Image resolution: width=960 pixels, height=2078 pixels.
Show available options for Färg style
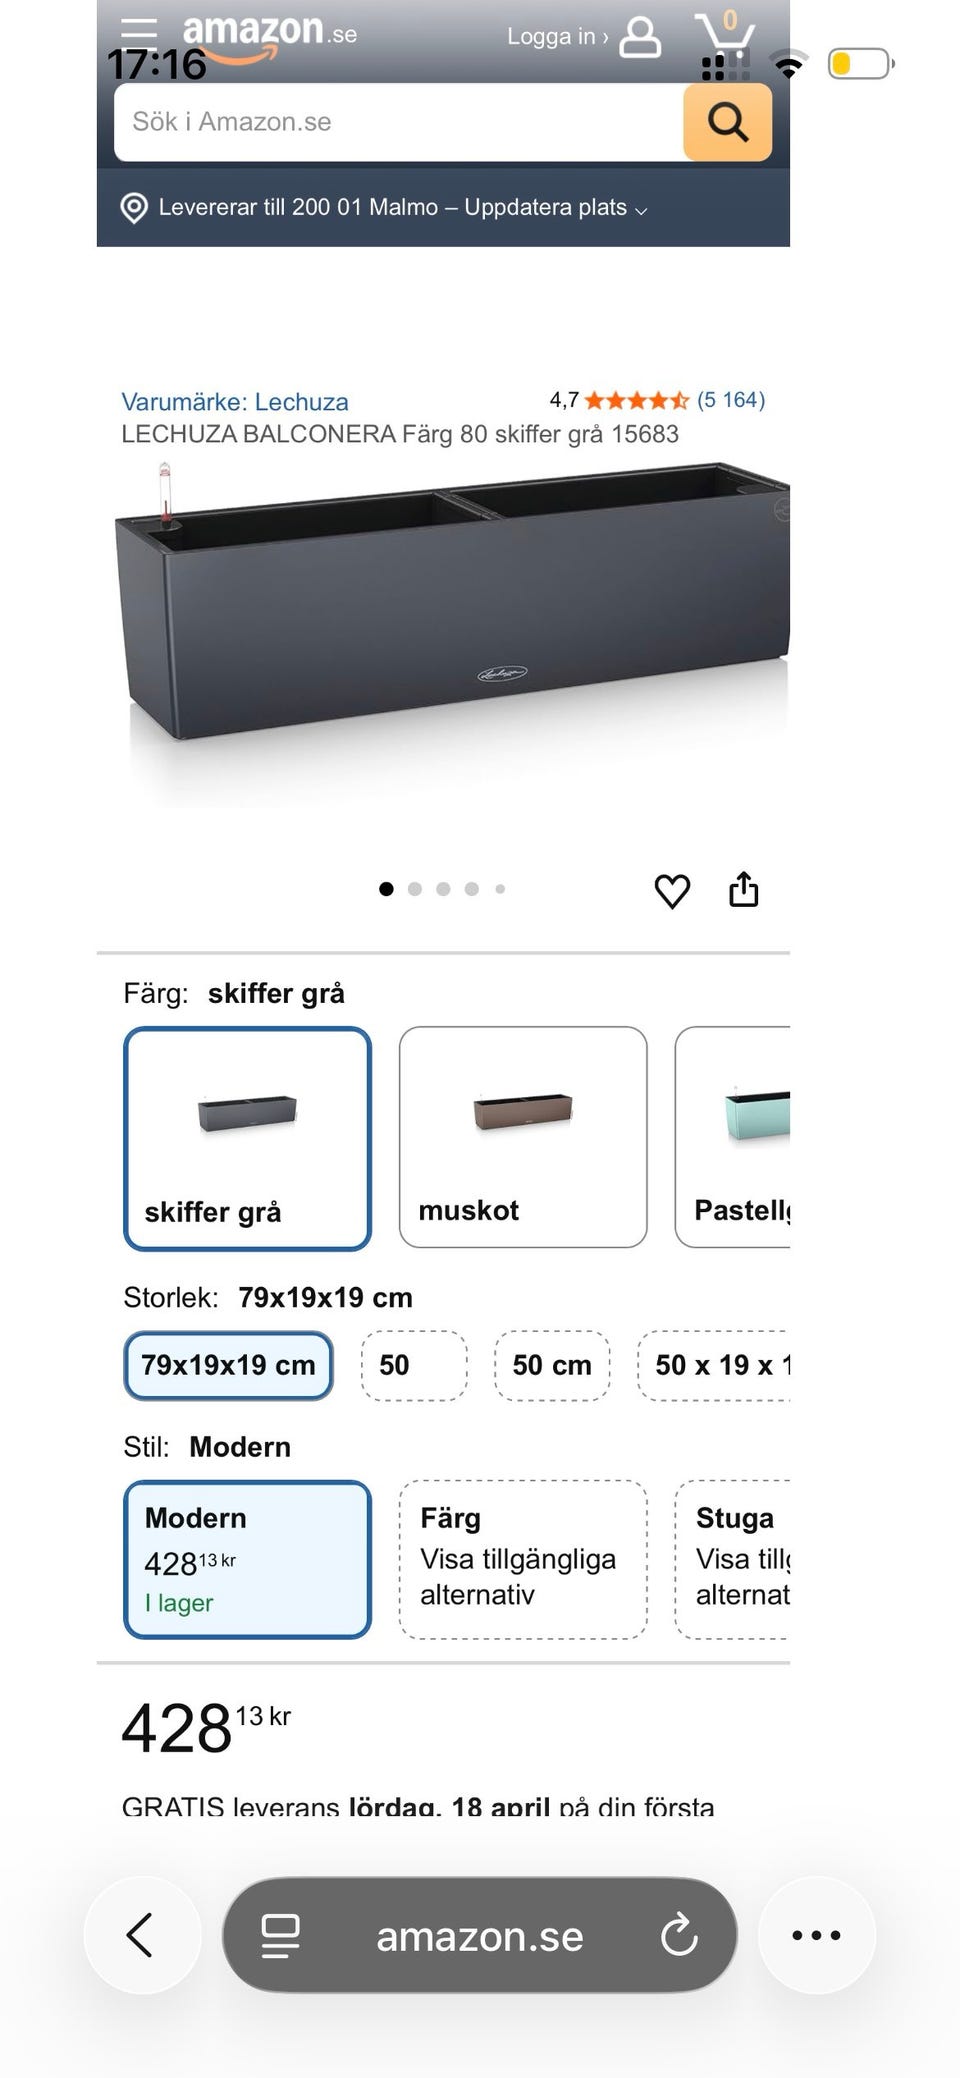pyautogui.click(x=523, y=1559)
